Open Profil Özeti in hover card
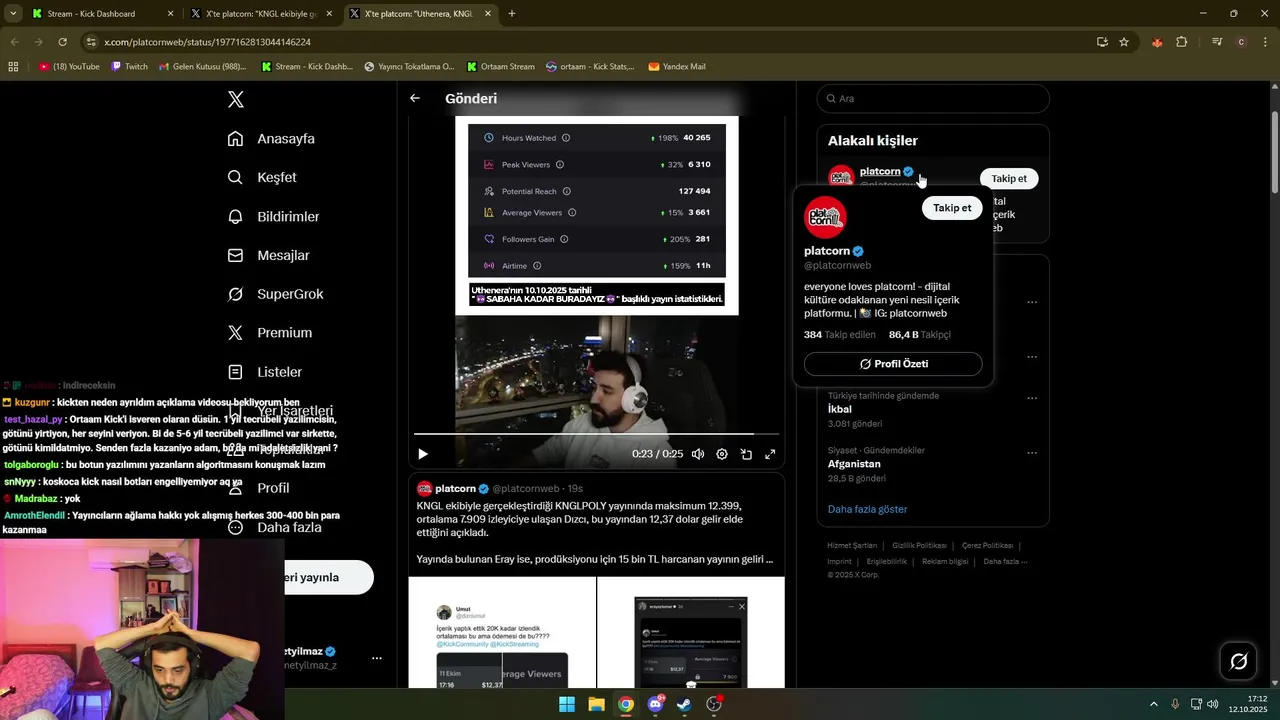The image size is (1280, 720). [x=893, y=364]
